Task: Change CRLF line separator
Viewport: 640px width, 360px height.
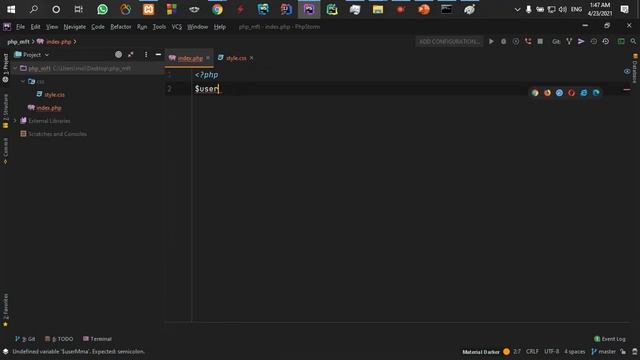Action: (532, 351)
